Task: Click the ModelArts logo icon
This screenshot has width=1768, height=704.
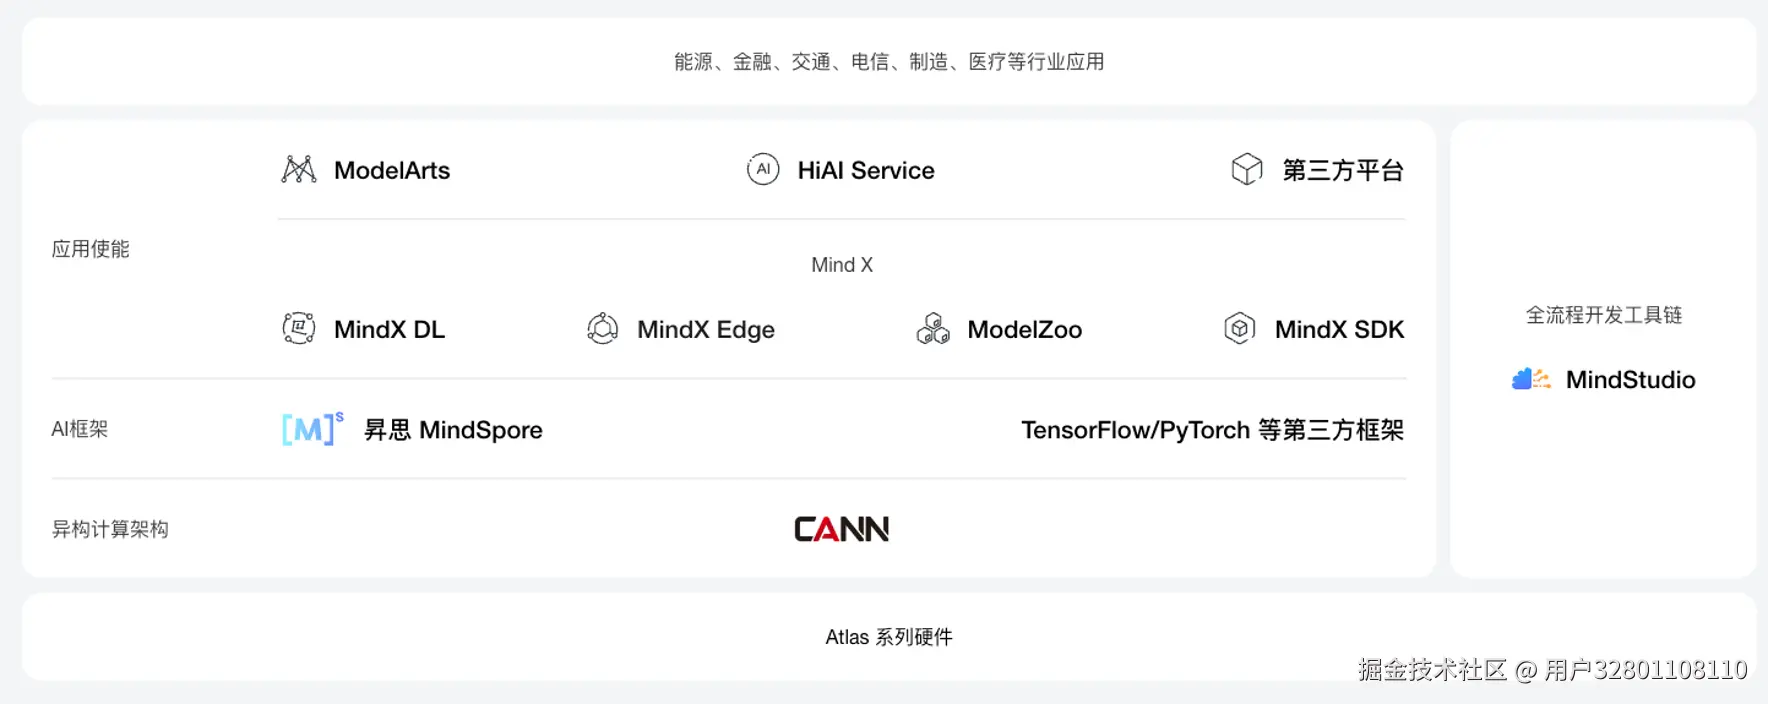Action: tap(299, 170)
